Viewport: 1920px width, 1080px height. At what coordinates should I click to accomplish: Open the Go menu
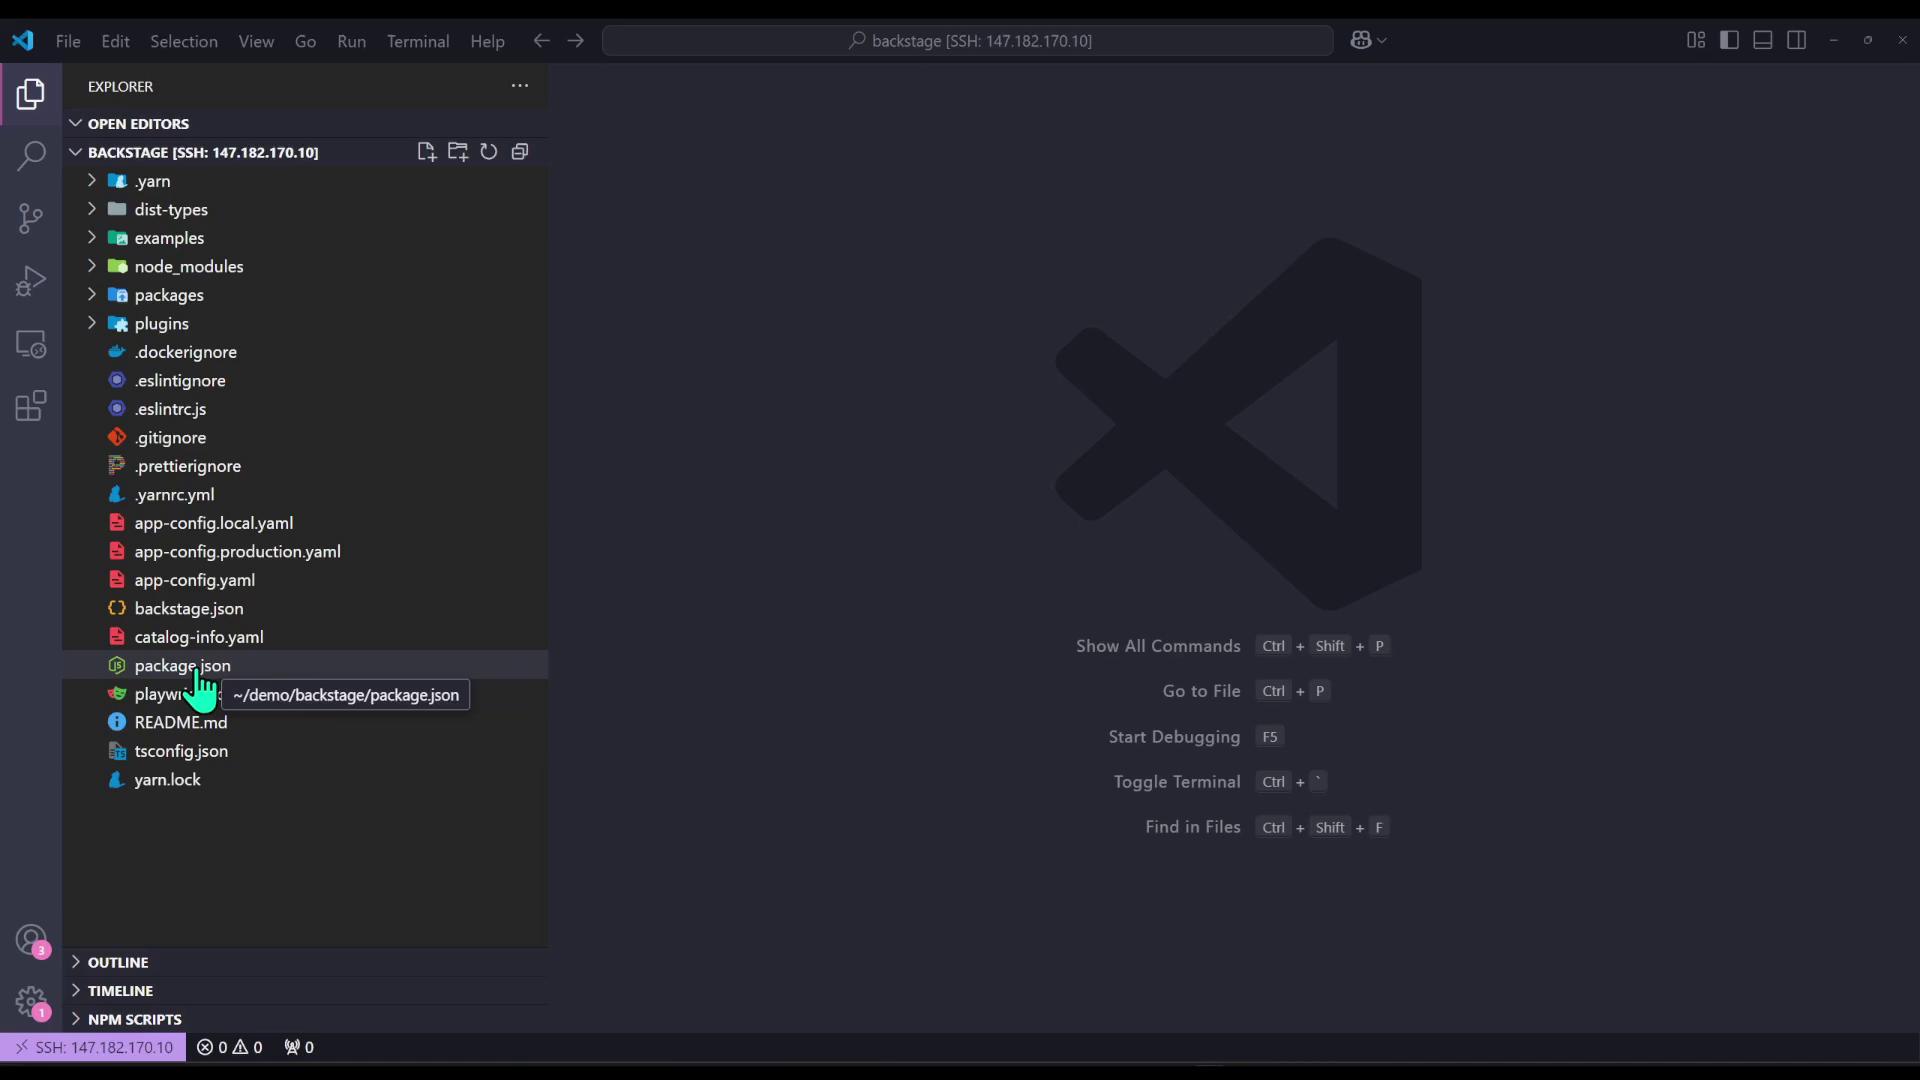click(x=305, y=41)
